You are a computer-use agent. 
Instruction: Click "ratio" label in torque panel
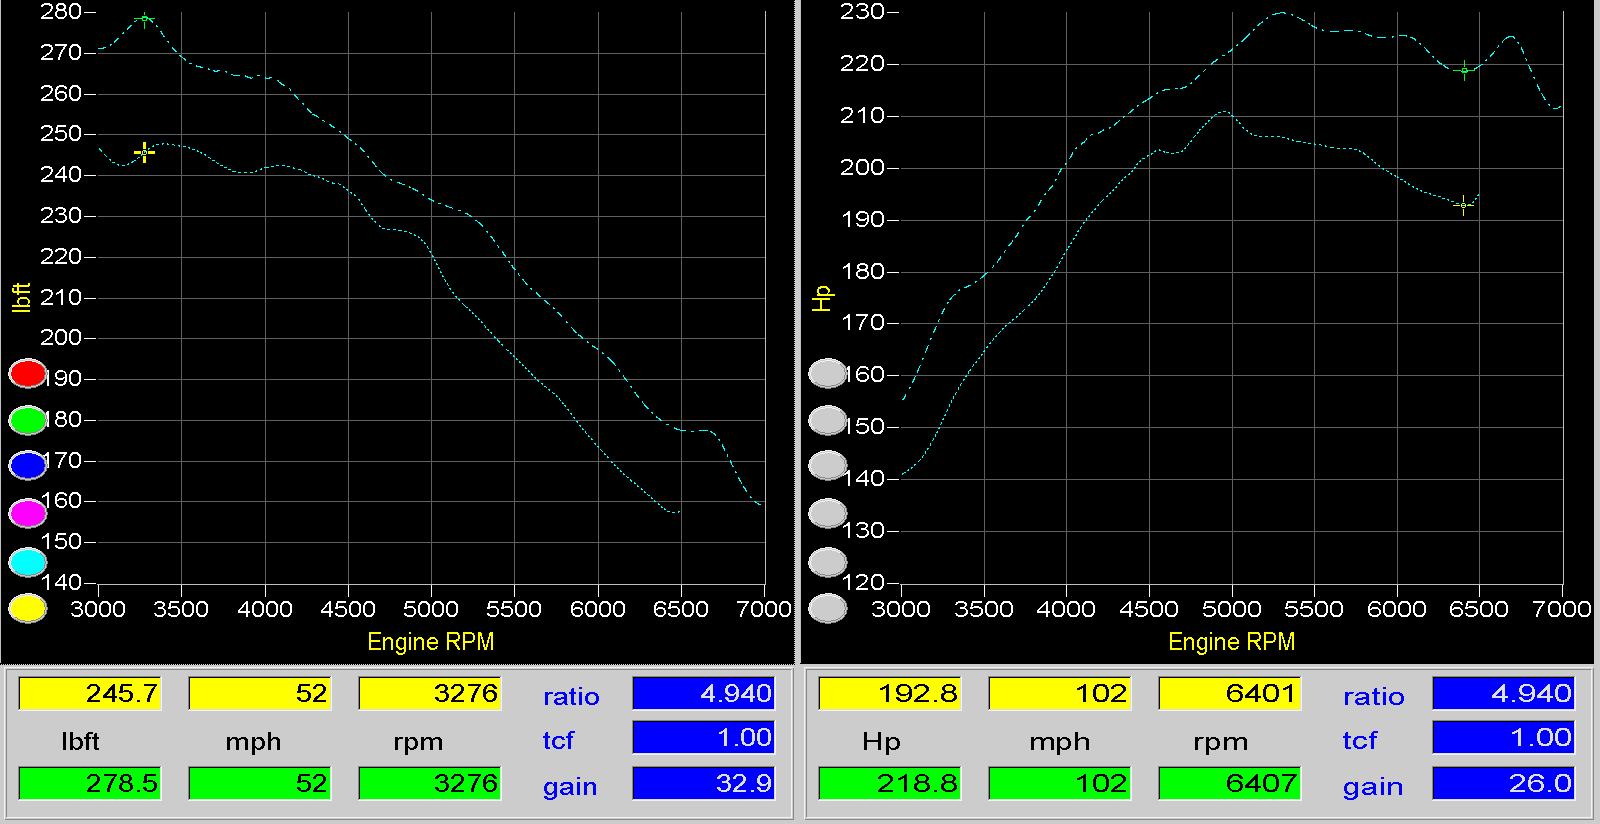(x=571, y=696)
